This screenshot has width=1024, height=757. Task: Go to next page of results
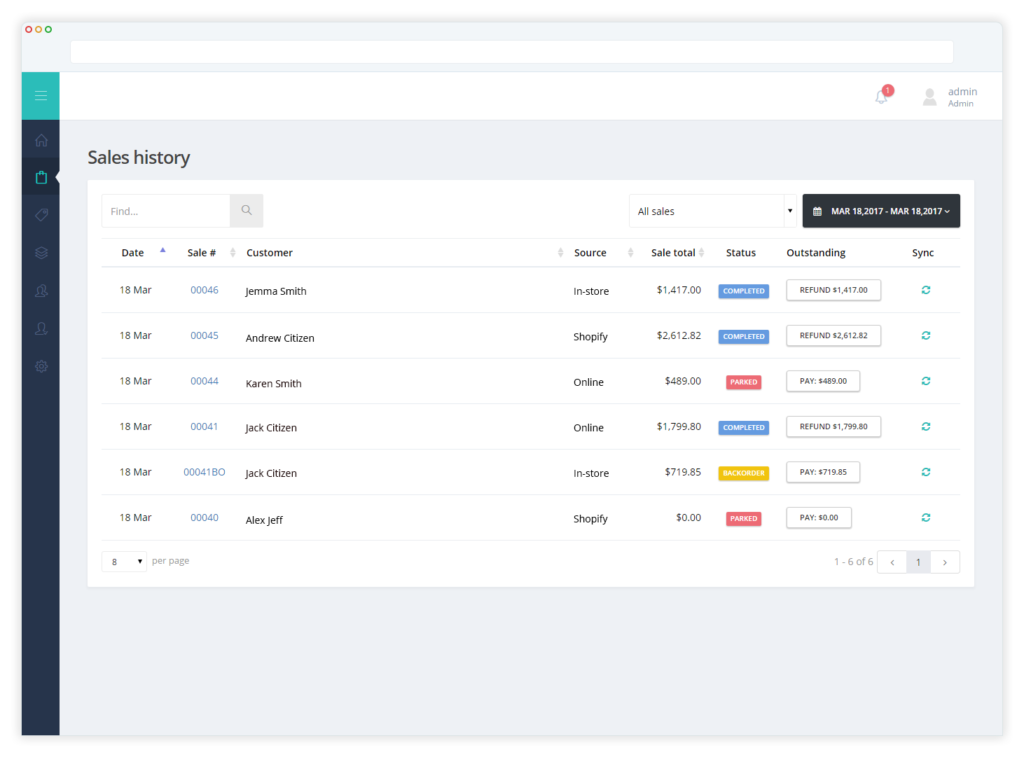(945, 562)
